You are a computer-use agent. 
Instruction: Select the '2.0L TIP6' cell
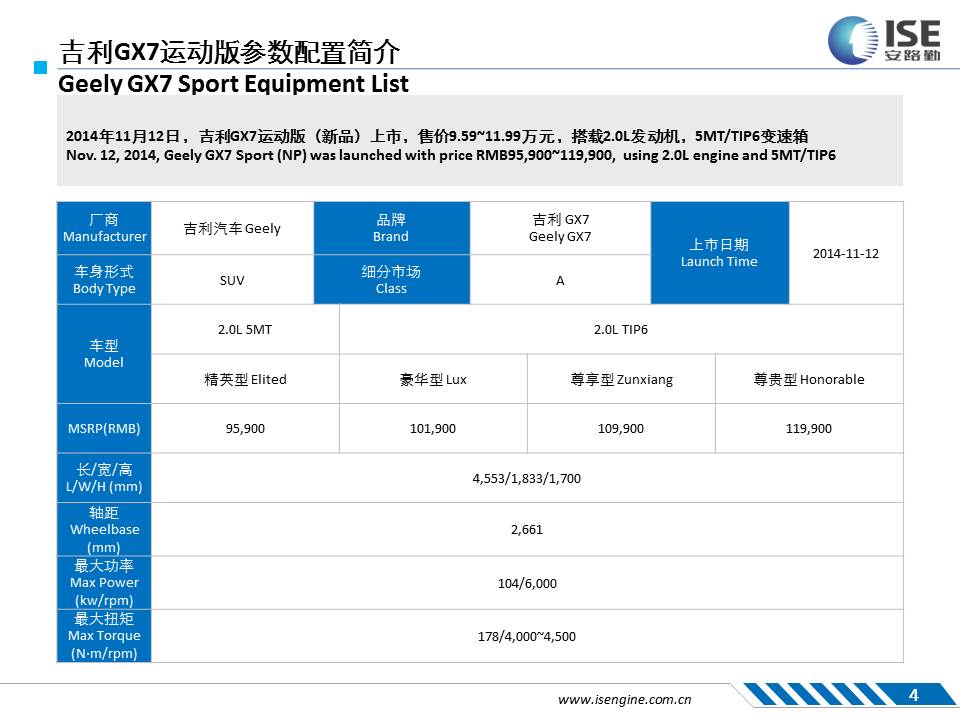(621, 329)
